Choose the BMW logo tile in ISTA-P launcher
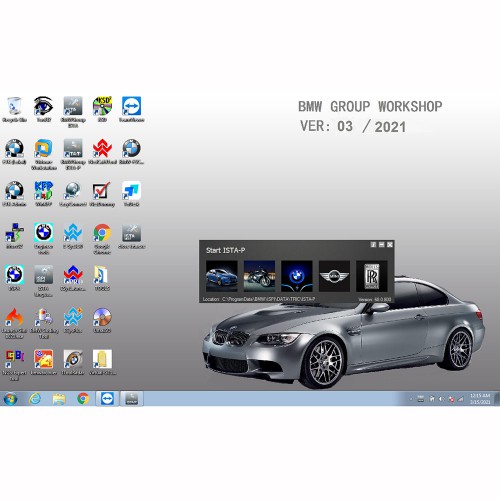Image resolution: width=500 pixels, height=500 pixels. [297, 276]
